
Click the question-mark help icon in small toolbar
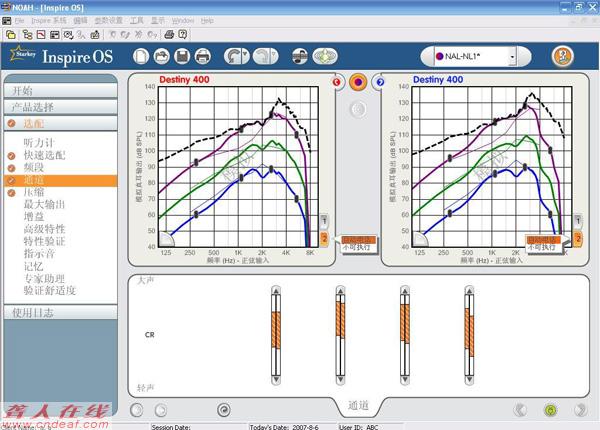pos(183,35)
